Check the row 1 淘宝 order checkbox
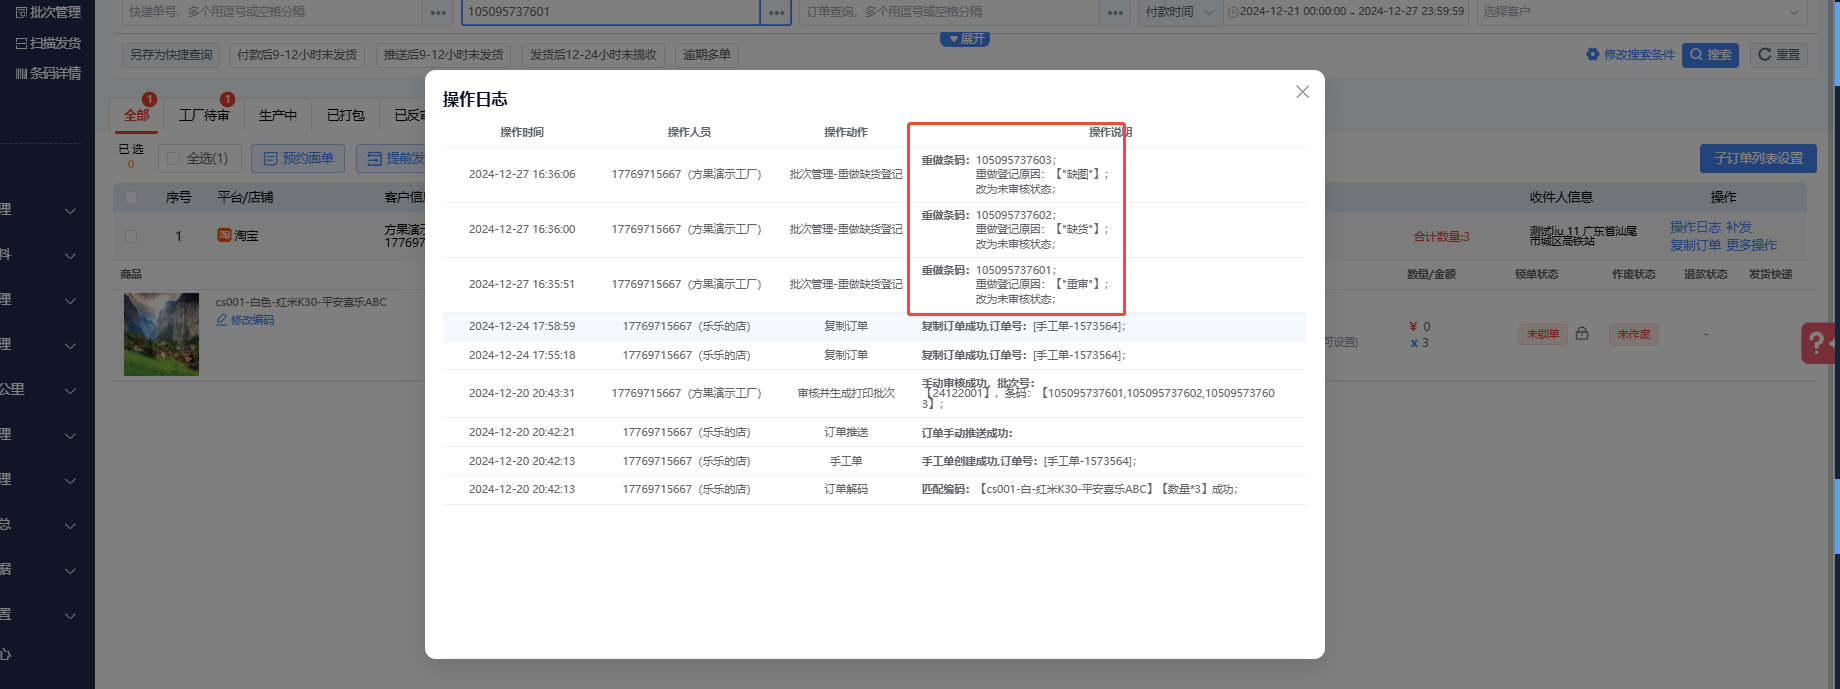Viewport: 1840px width, 689px height. pyautogui.click(x=131, y=236)
